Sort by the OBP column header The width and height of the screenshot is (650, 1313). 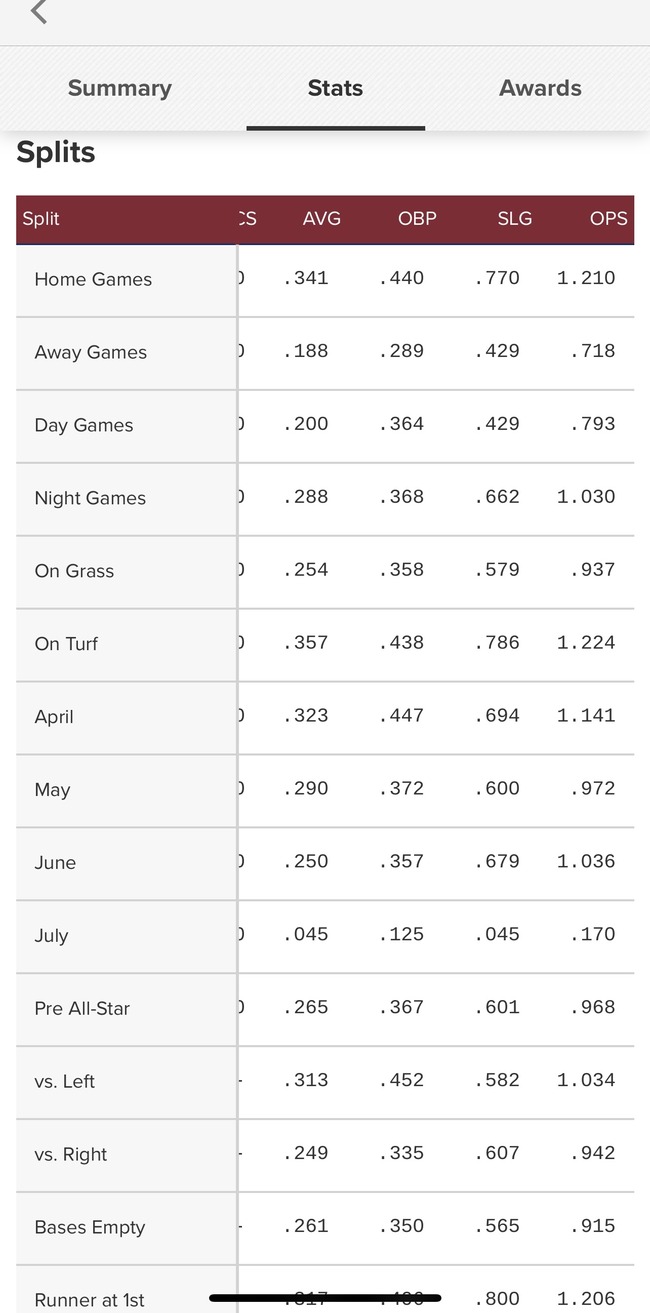(417, 219)
